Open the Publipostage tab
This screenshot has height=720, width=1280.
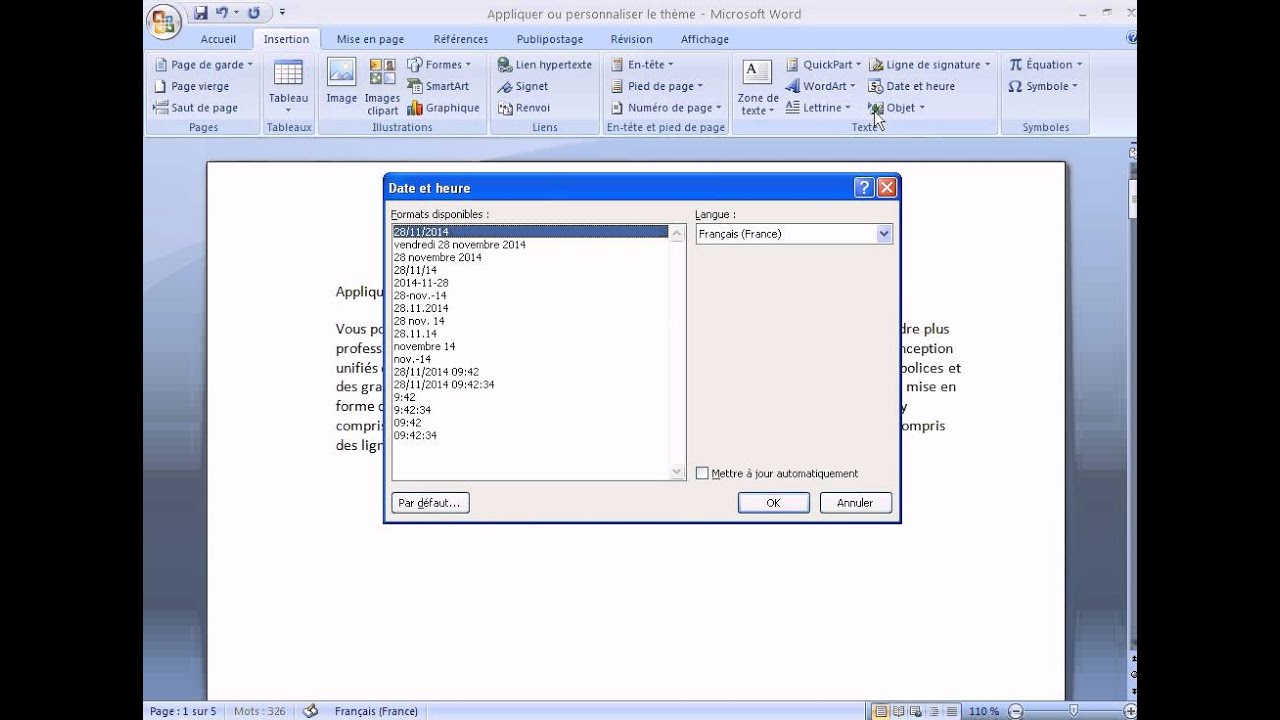(549, 39)
